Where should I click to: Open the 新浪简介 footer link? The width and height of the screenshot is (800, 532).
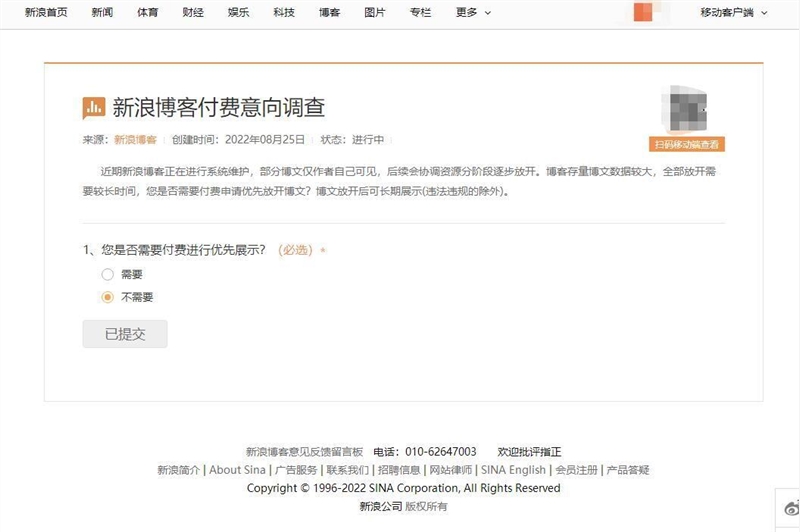point(179,470)
